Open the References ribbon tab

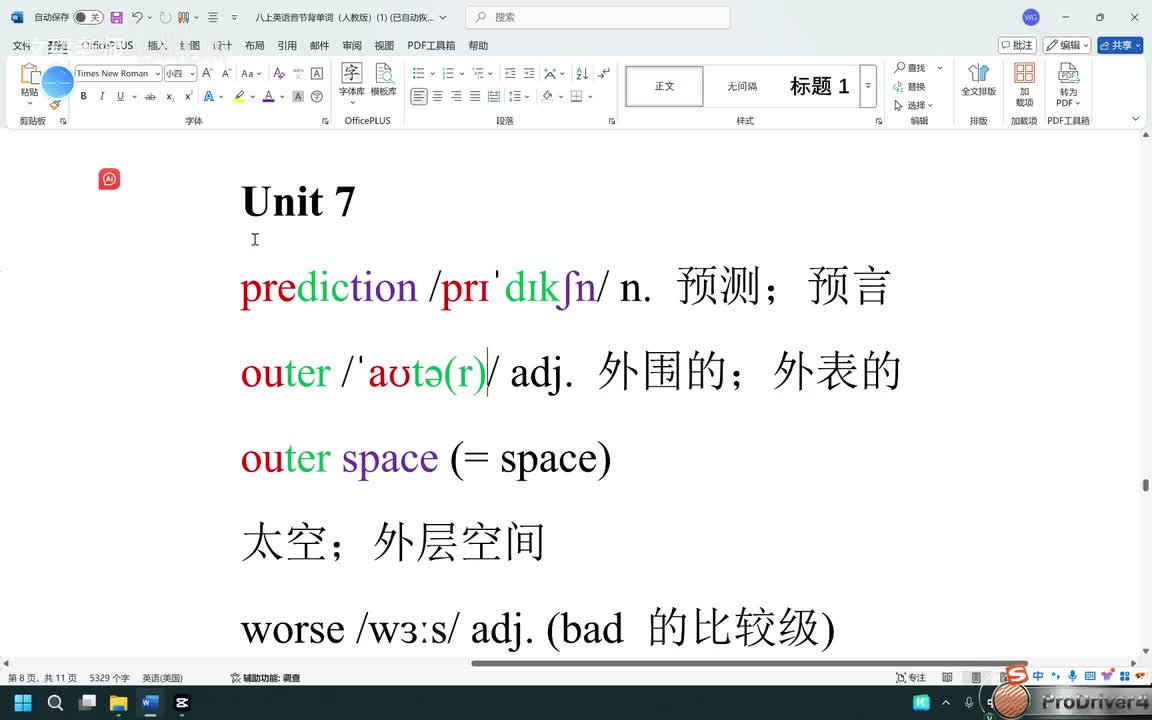click(287, 46)
